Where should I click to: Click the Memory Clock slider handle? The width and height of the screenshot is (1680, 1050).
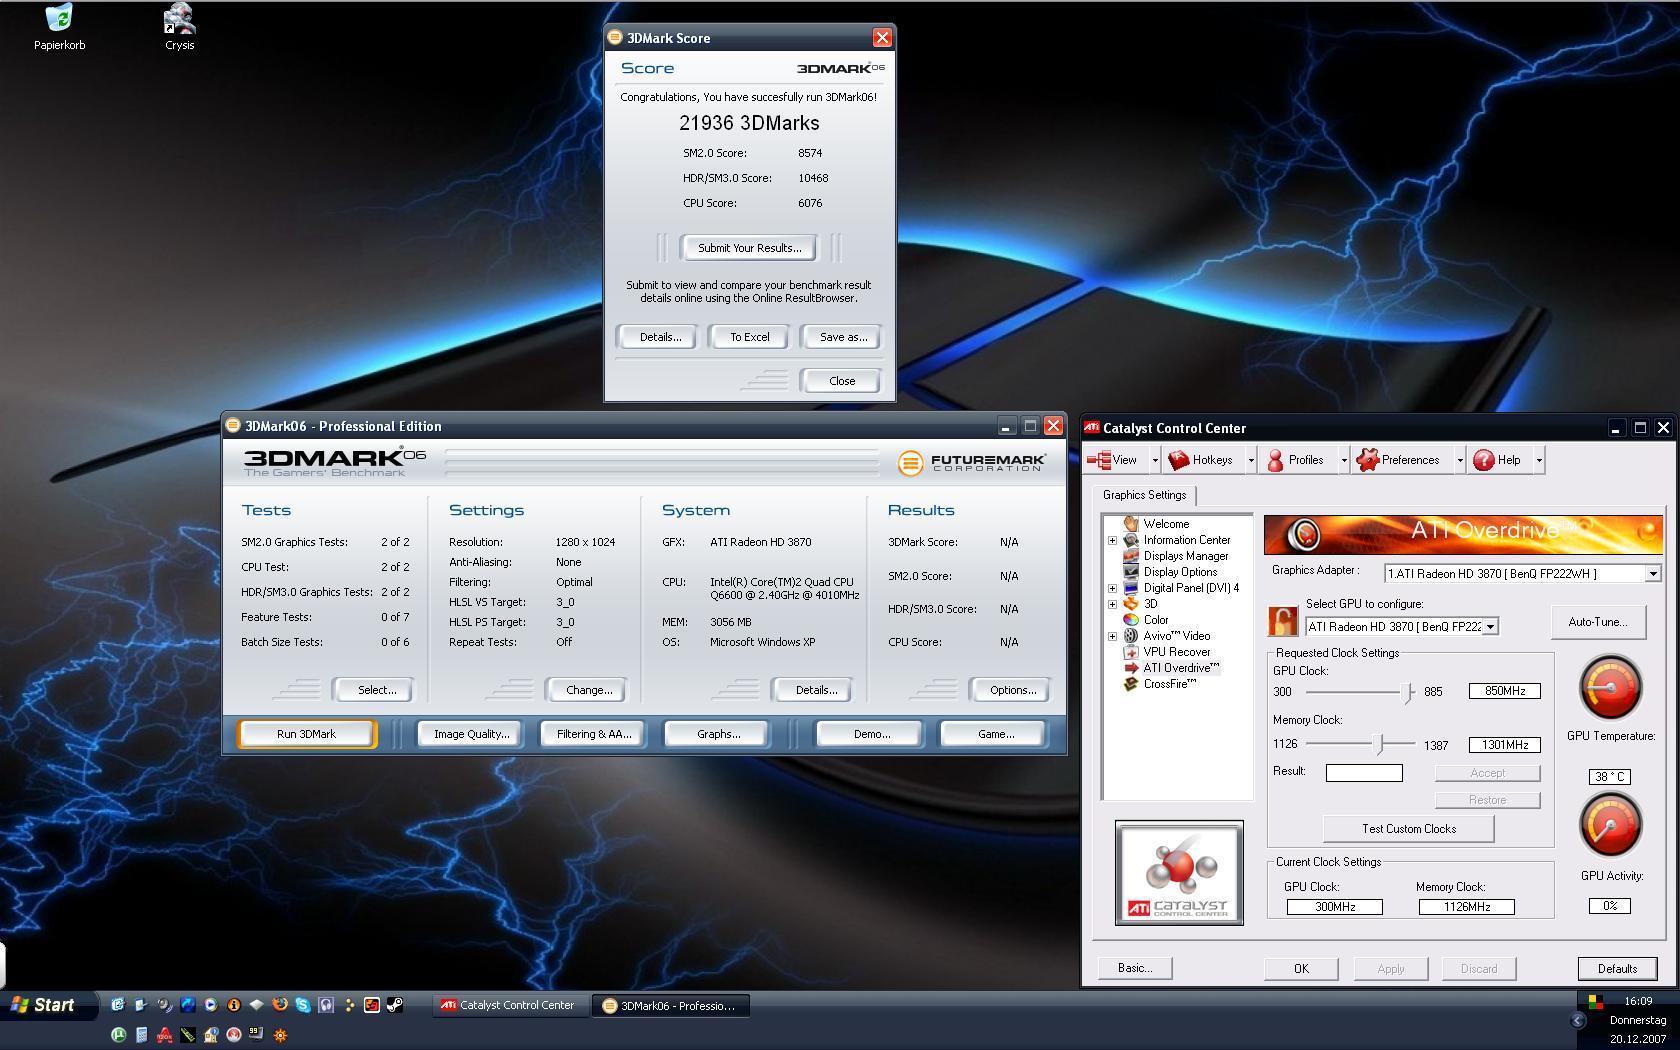tap(1380, 745)
